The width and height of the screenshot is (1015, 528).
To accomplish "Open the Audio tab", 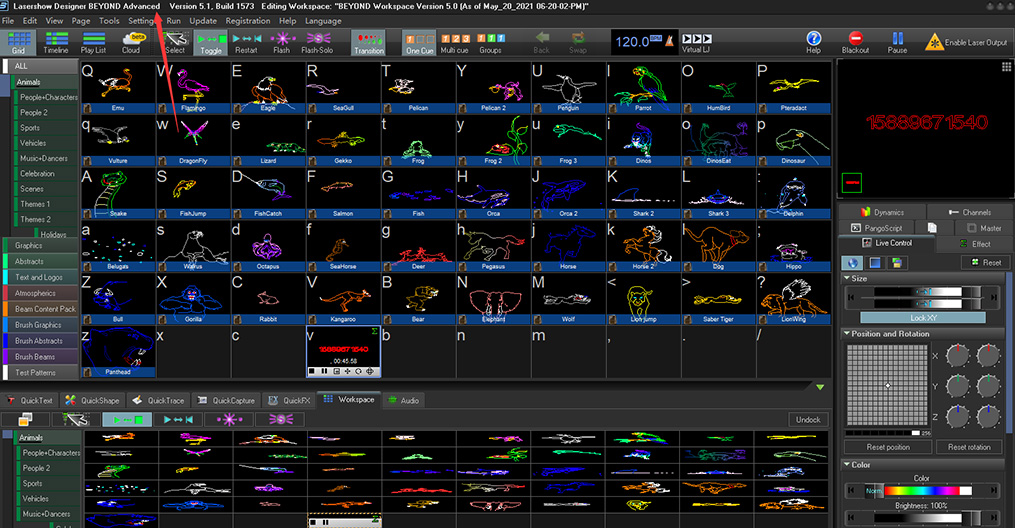I will pos(404,400).
